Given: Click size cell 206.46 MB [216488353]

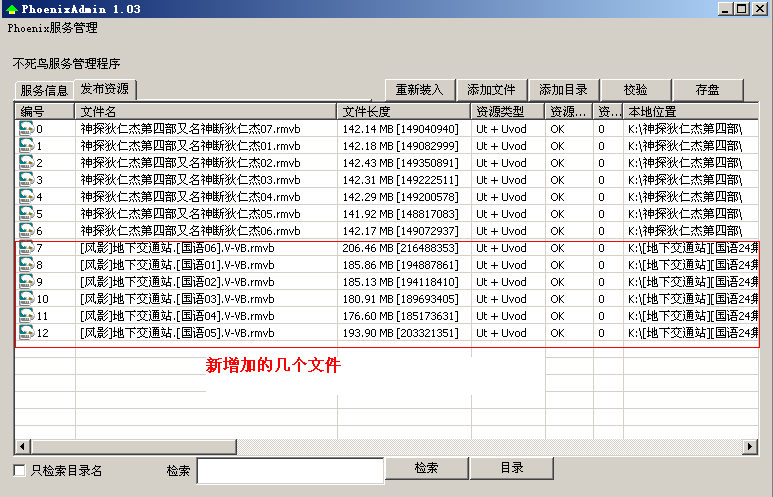Looking at the screenshot, I should [x=400, y=248].
